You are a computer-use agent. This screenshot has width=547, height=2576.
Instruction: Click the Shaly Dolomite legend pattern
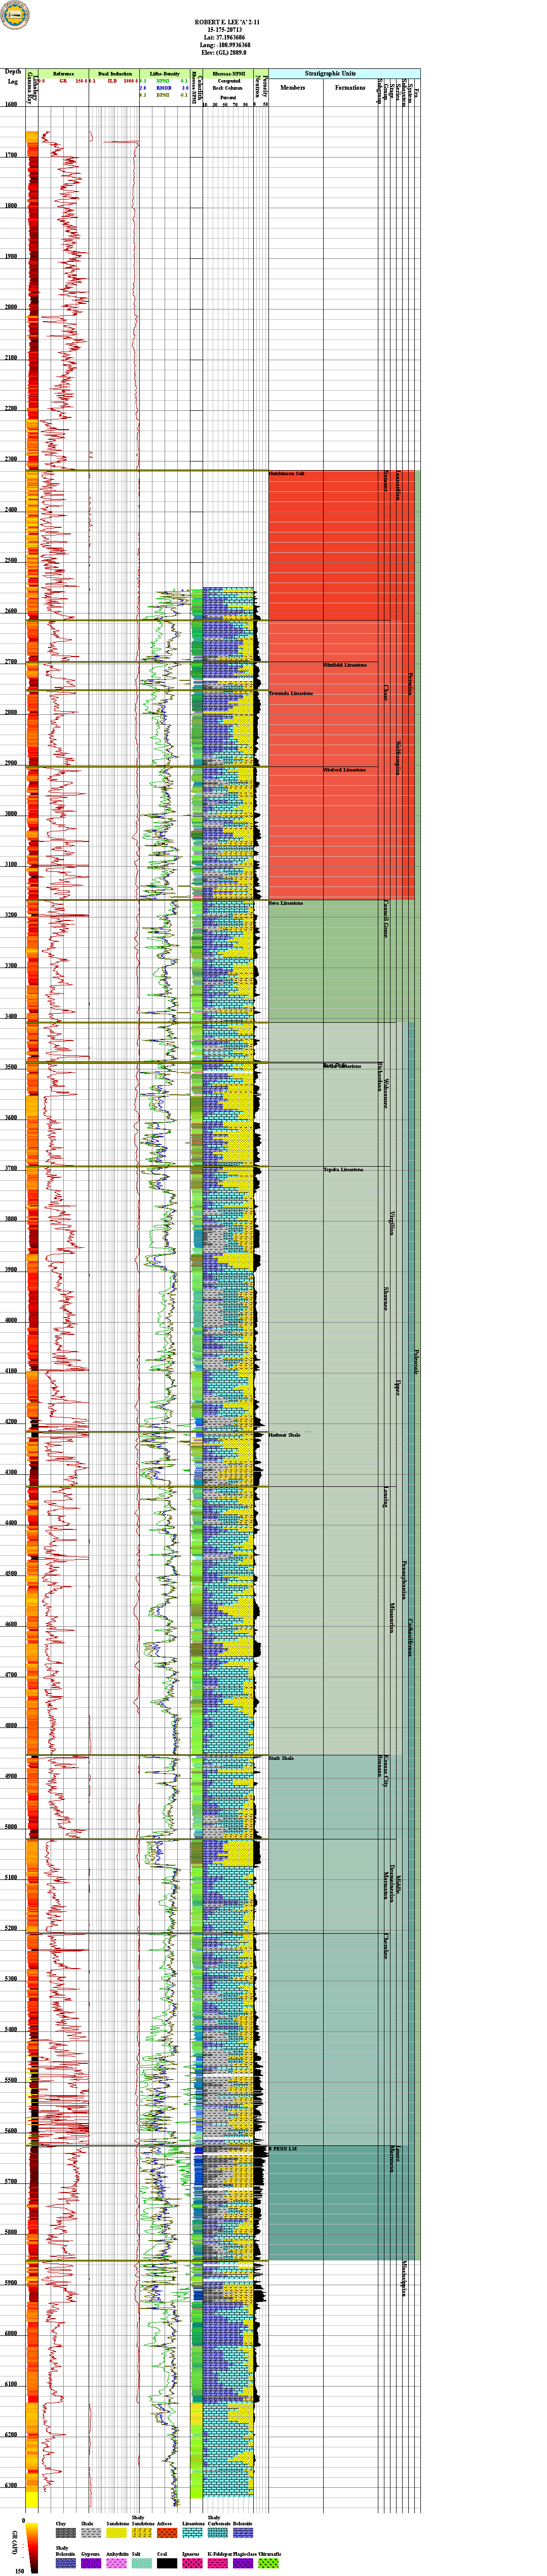[x=65, y=2564]
